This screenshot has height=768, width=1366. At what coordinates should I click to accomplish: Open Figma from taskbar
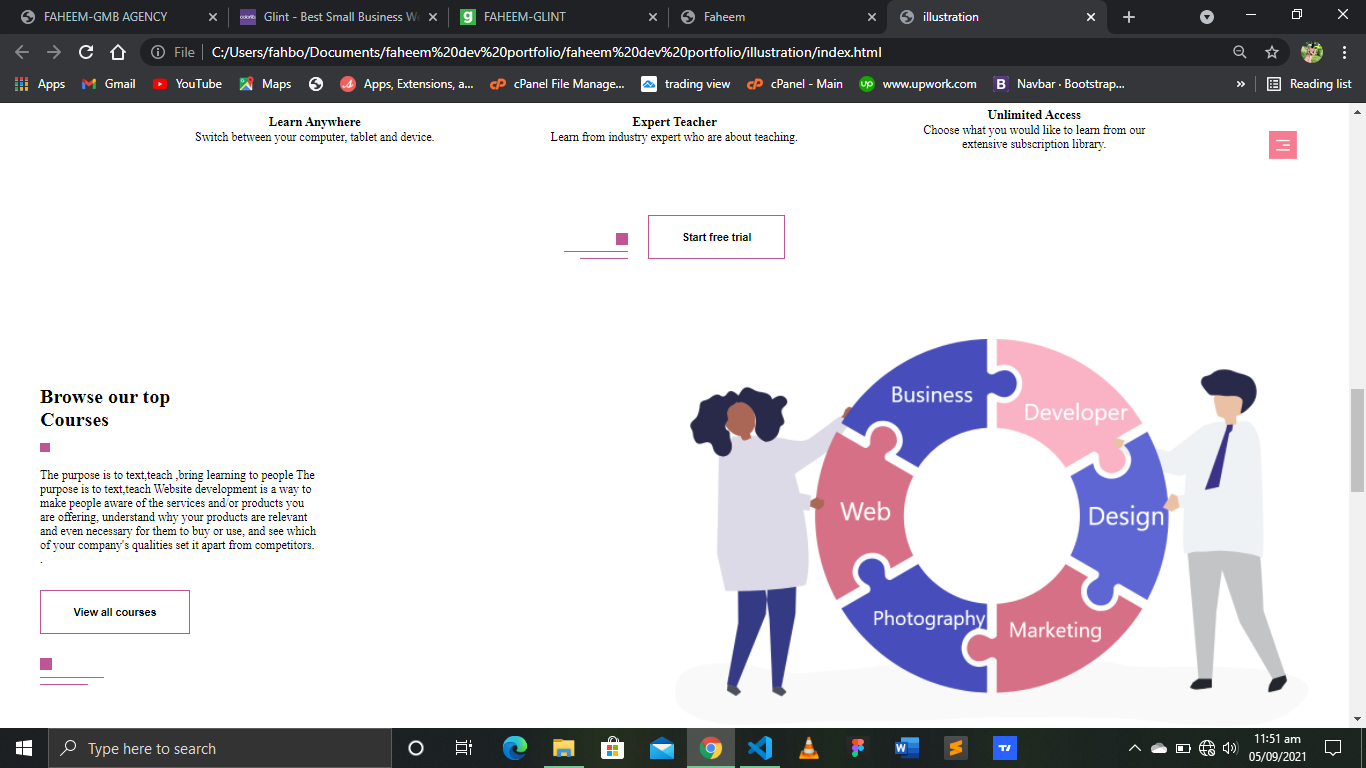(857, 748)
